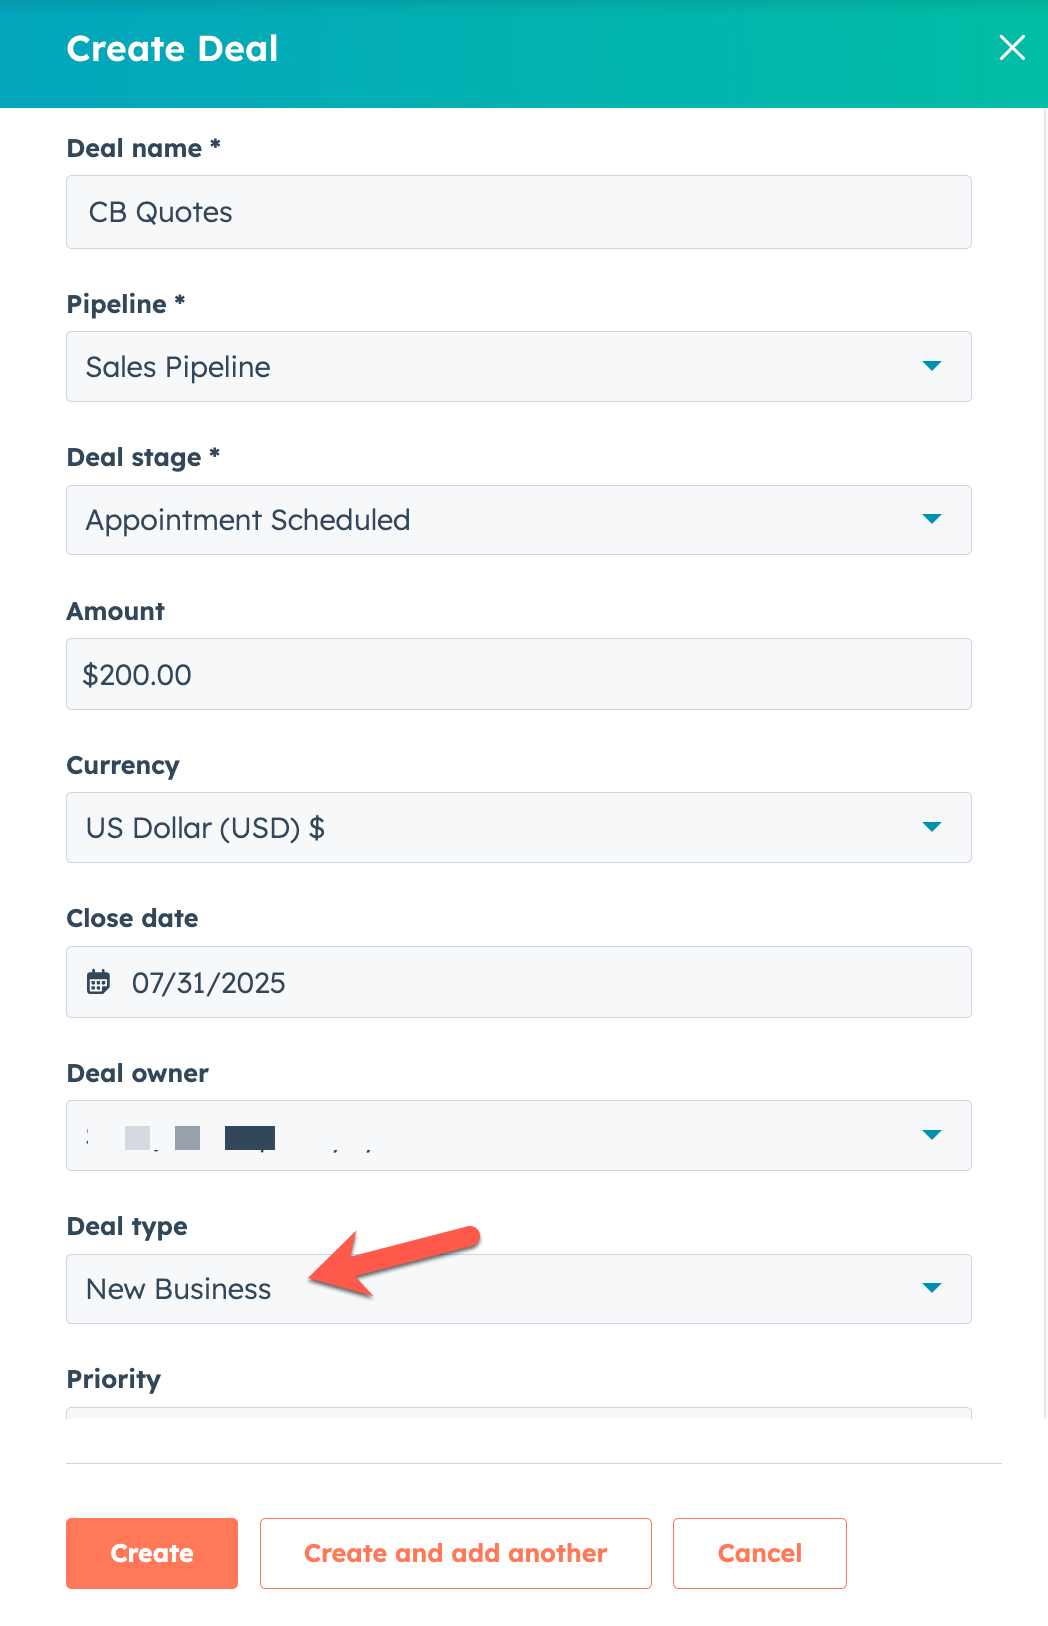Expand the Appointment Scheduled stage dropdown
The height and width of the screenshot is (1626, 1048).
point(500,520)
